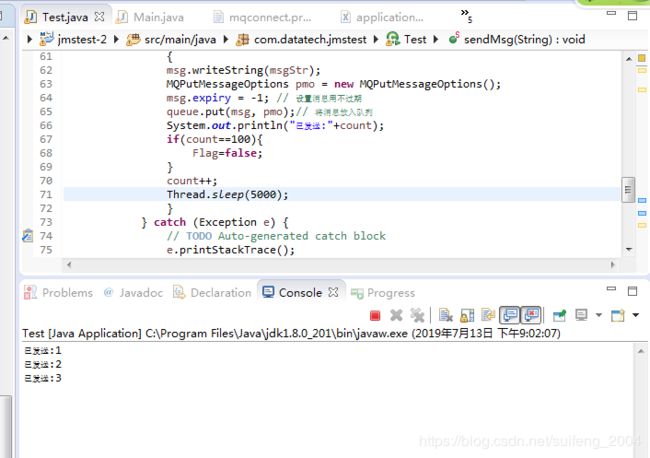Click Display Selected Console monitor icon
650x458 pixels.
coord(581,315)
